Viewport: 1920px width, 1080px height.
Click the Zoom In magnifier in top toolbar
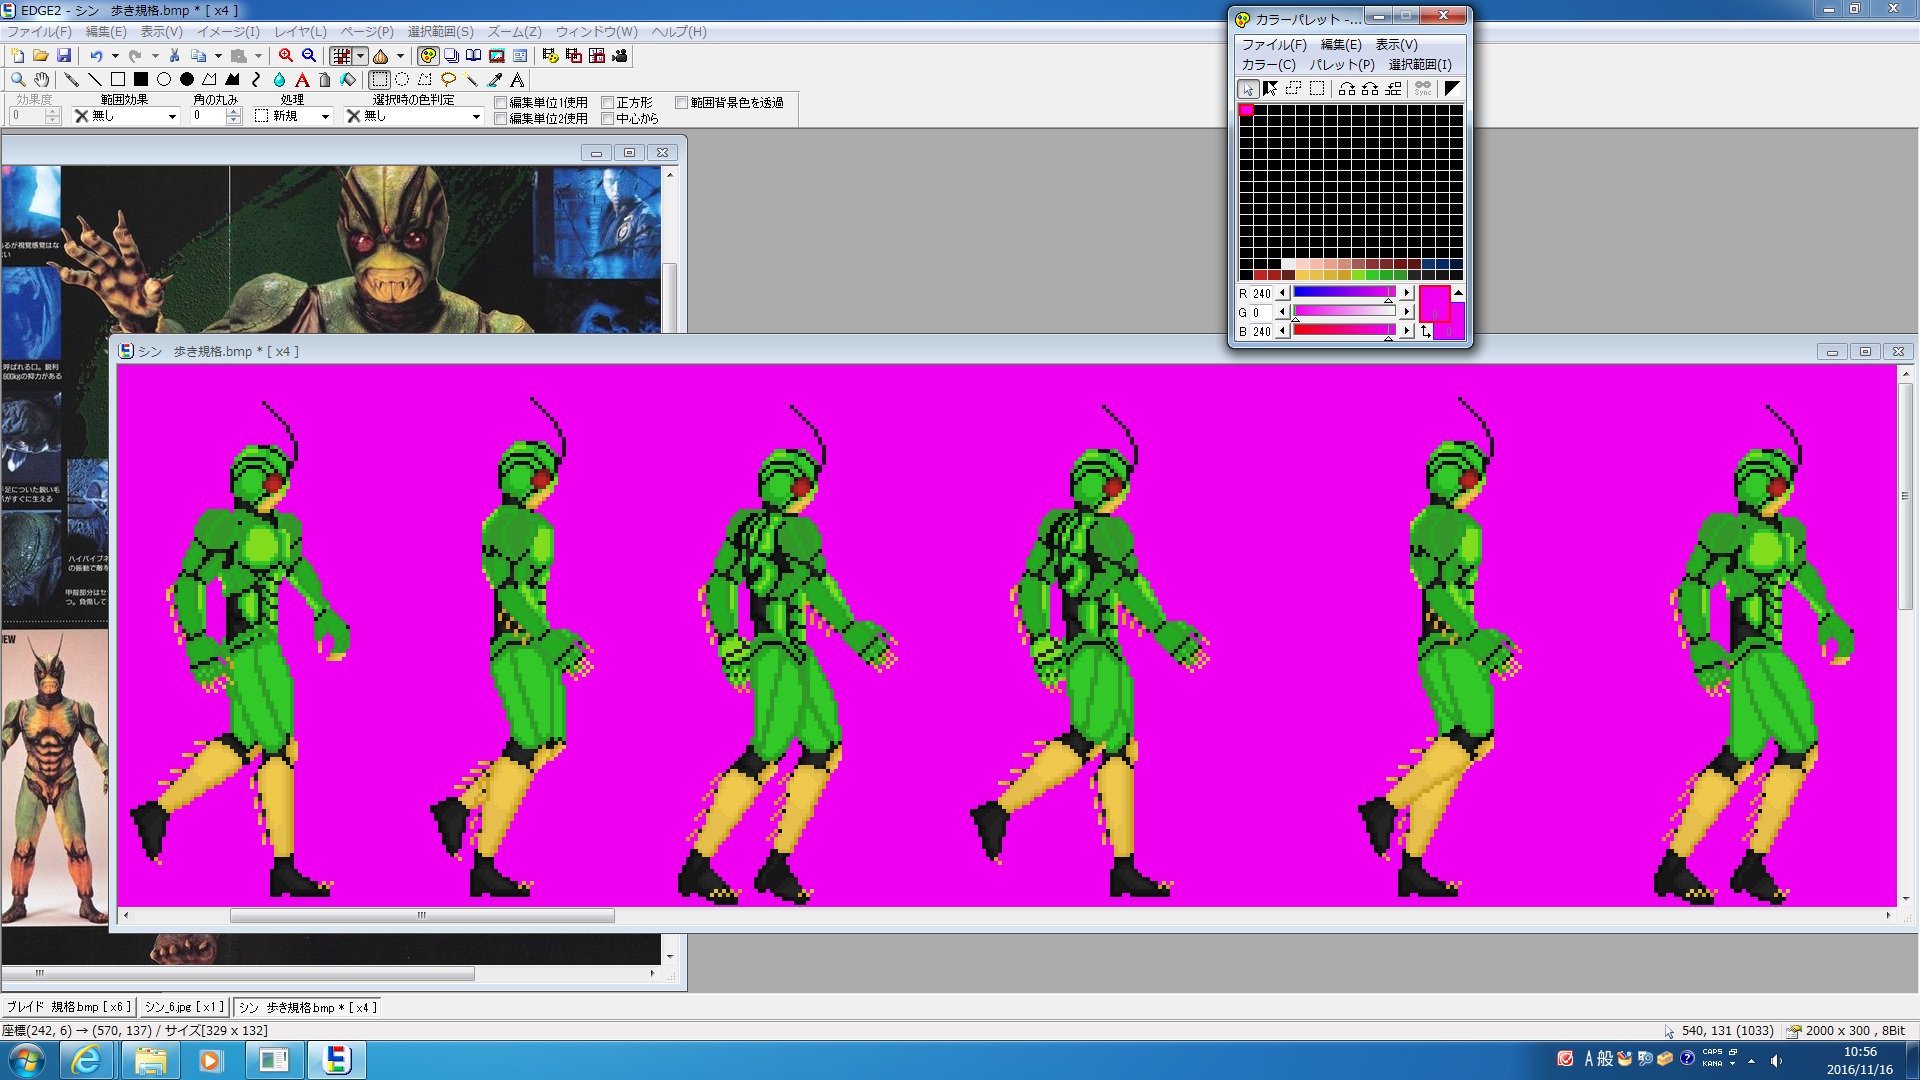point(286,56)
